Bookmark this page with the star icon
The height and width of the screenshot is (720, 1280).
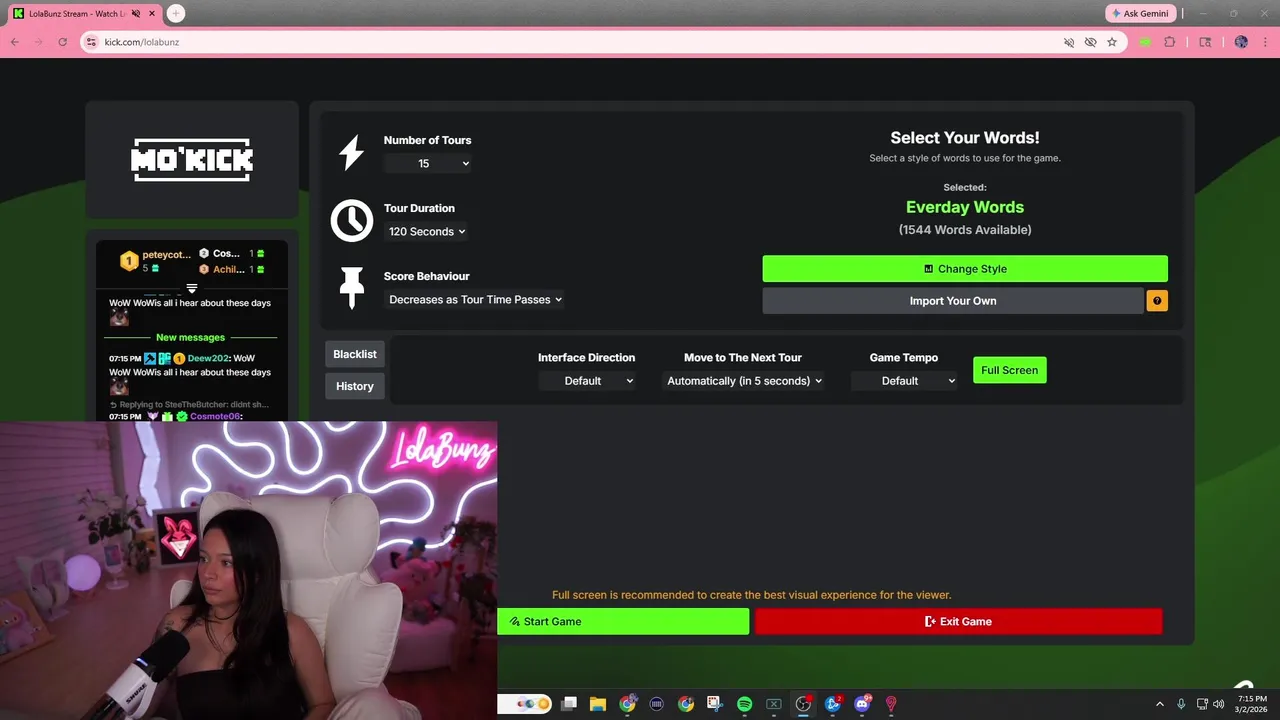[1112, 42]
